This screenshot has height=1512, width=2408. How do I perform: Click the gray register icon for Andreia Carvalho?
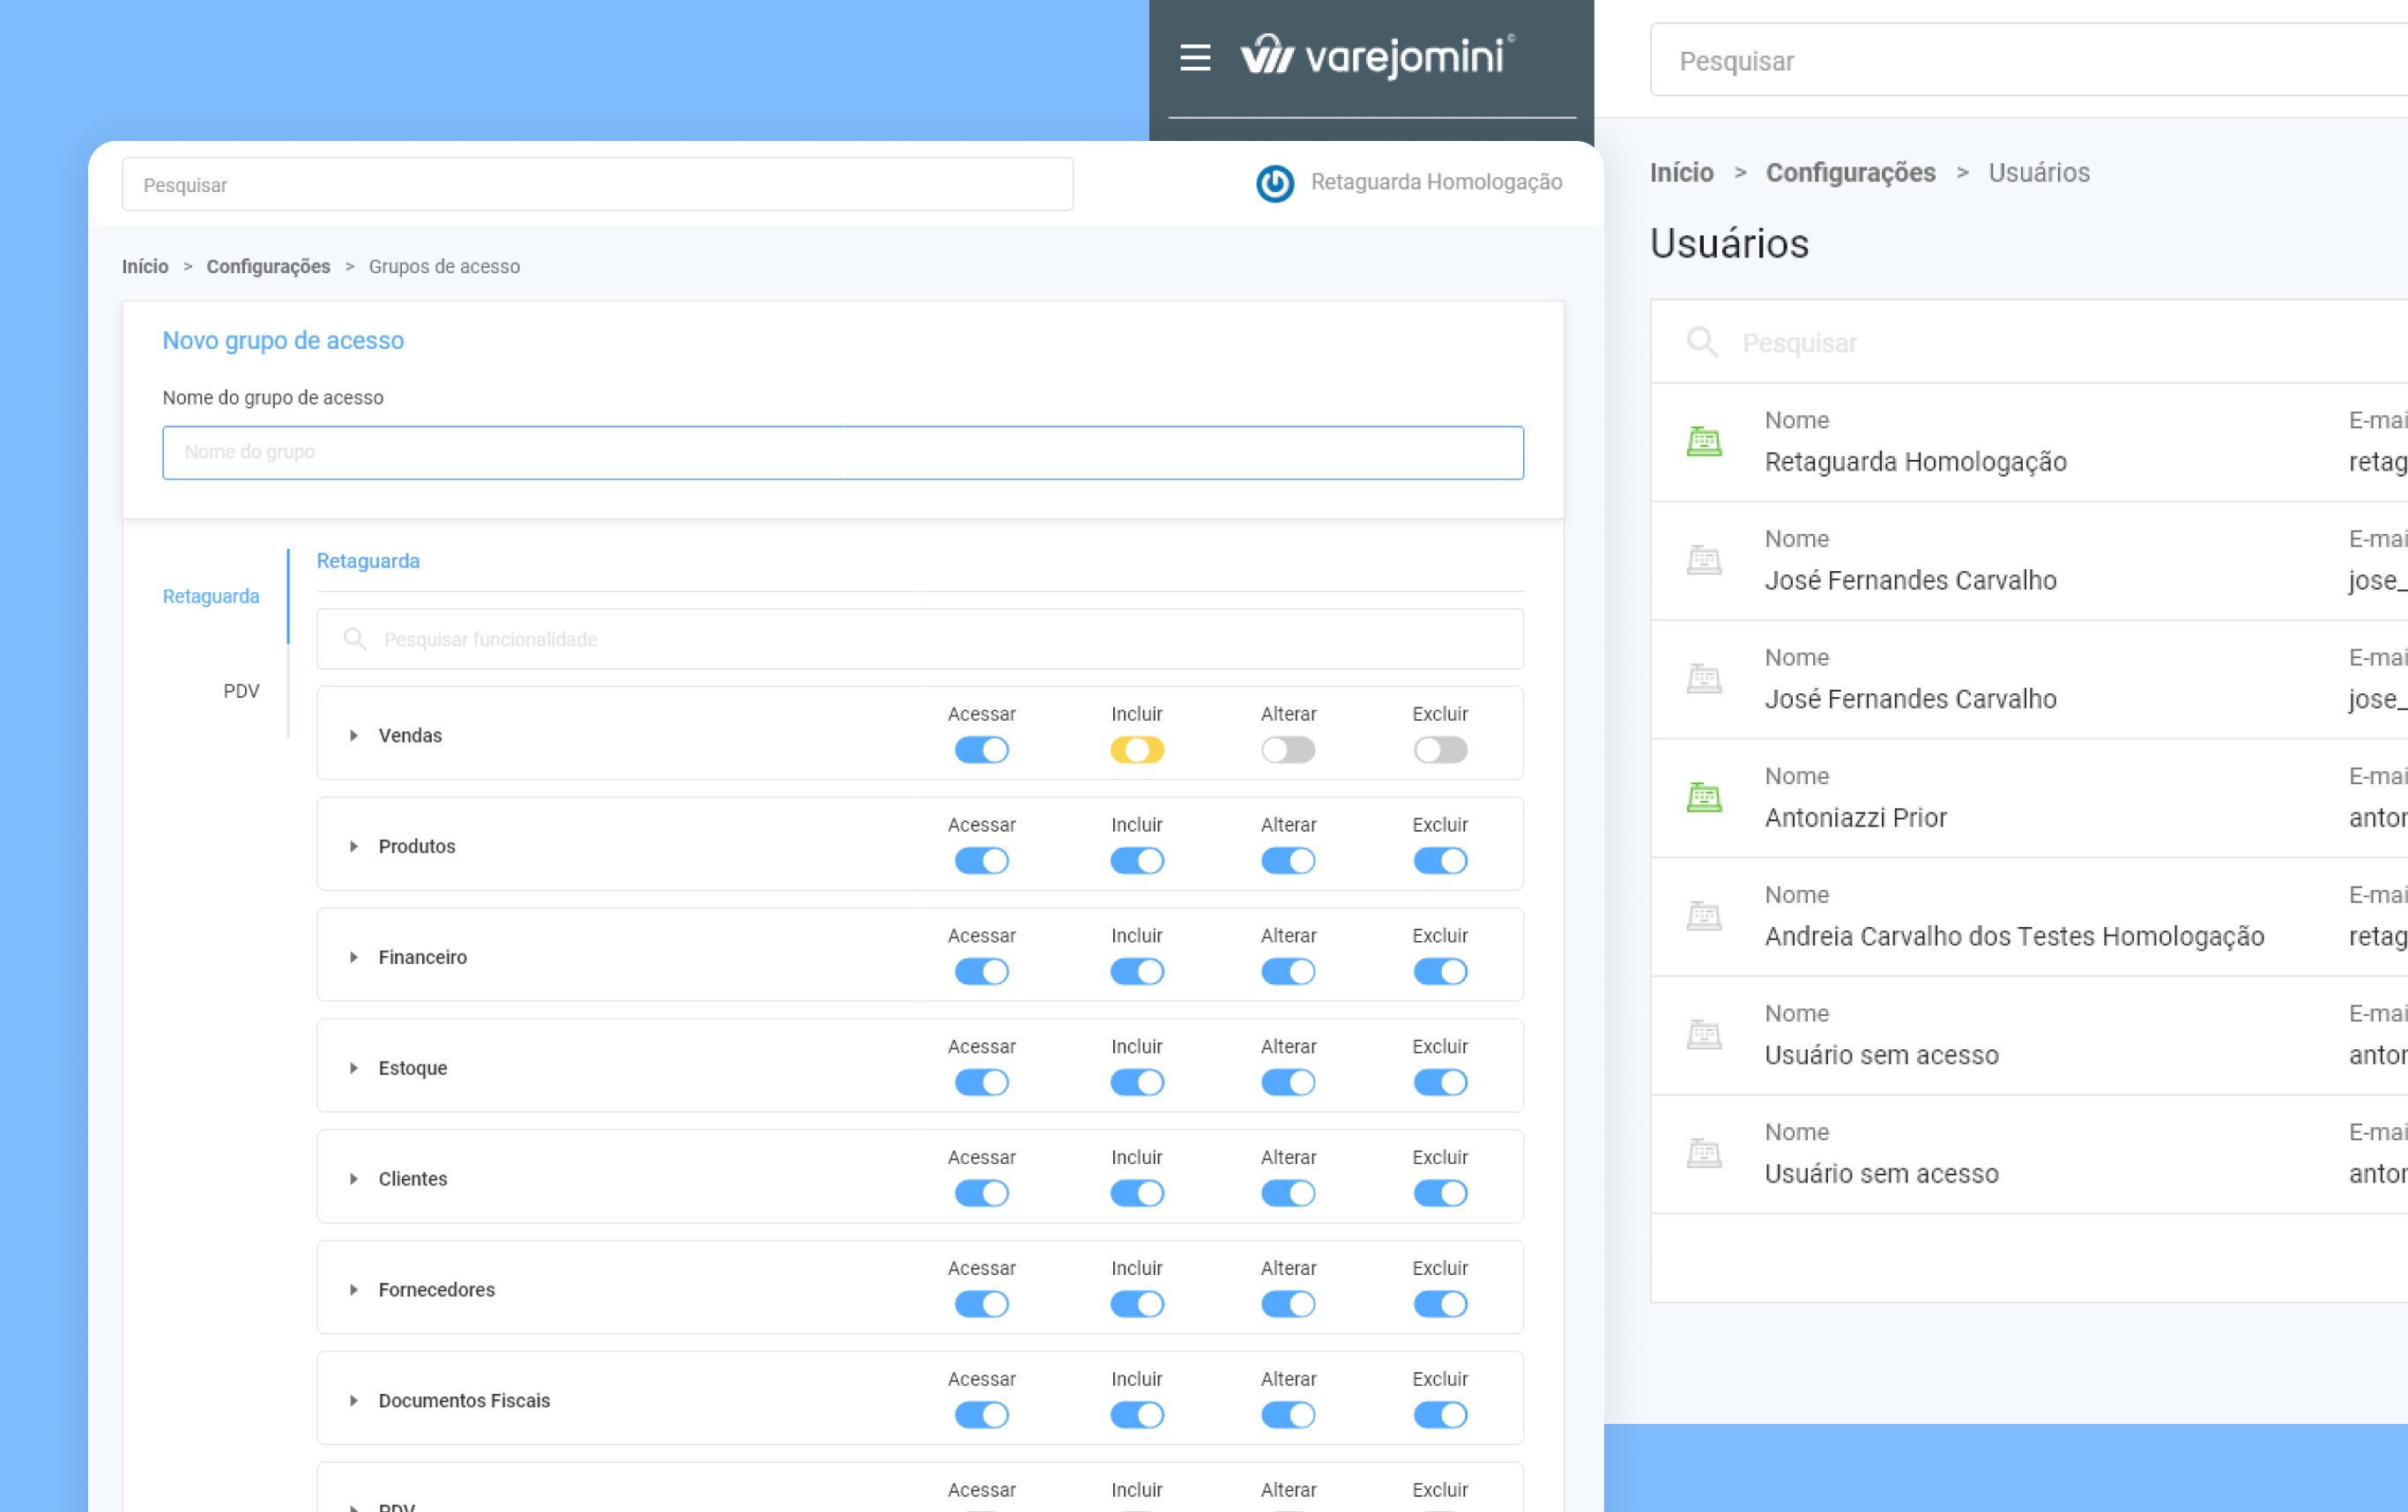click(x=1704, y=916)
